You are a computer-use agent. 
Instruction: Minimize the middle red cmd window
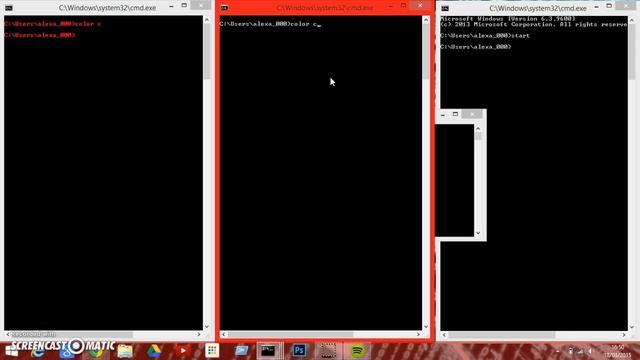391,6
